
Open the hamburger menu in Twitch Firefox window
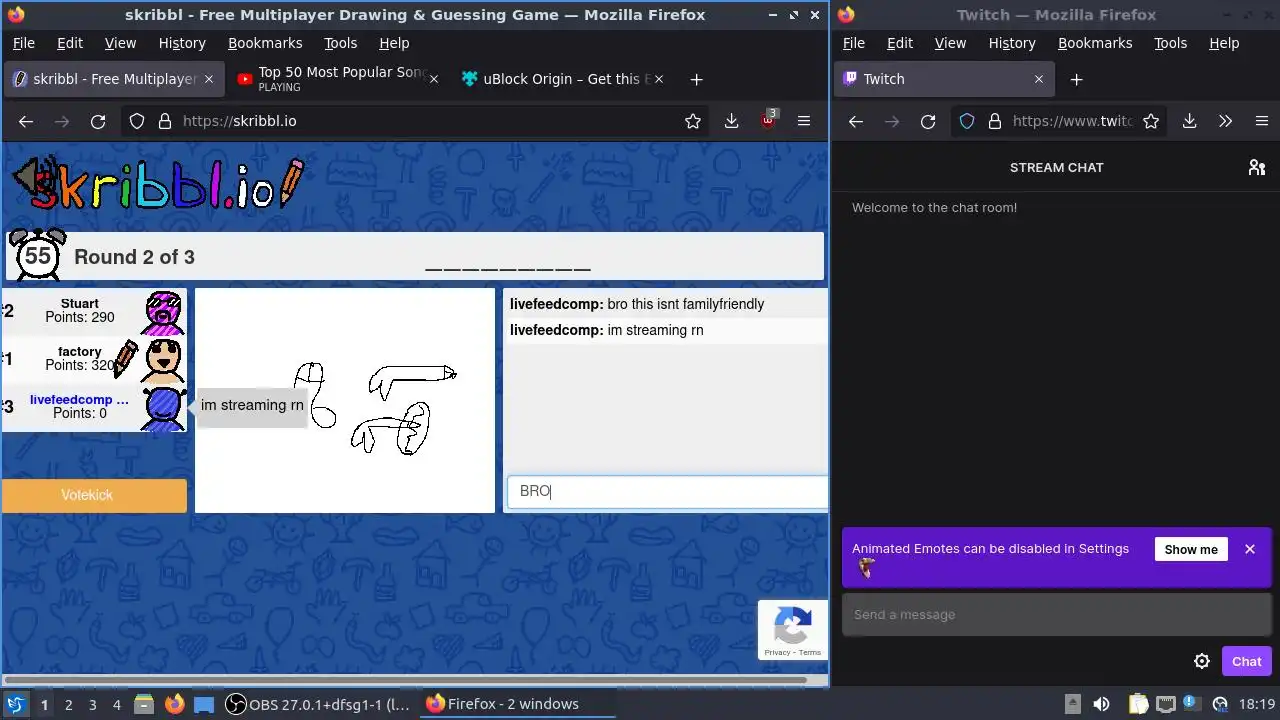(x=1261, y=121)
